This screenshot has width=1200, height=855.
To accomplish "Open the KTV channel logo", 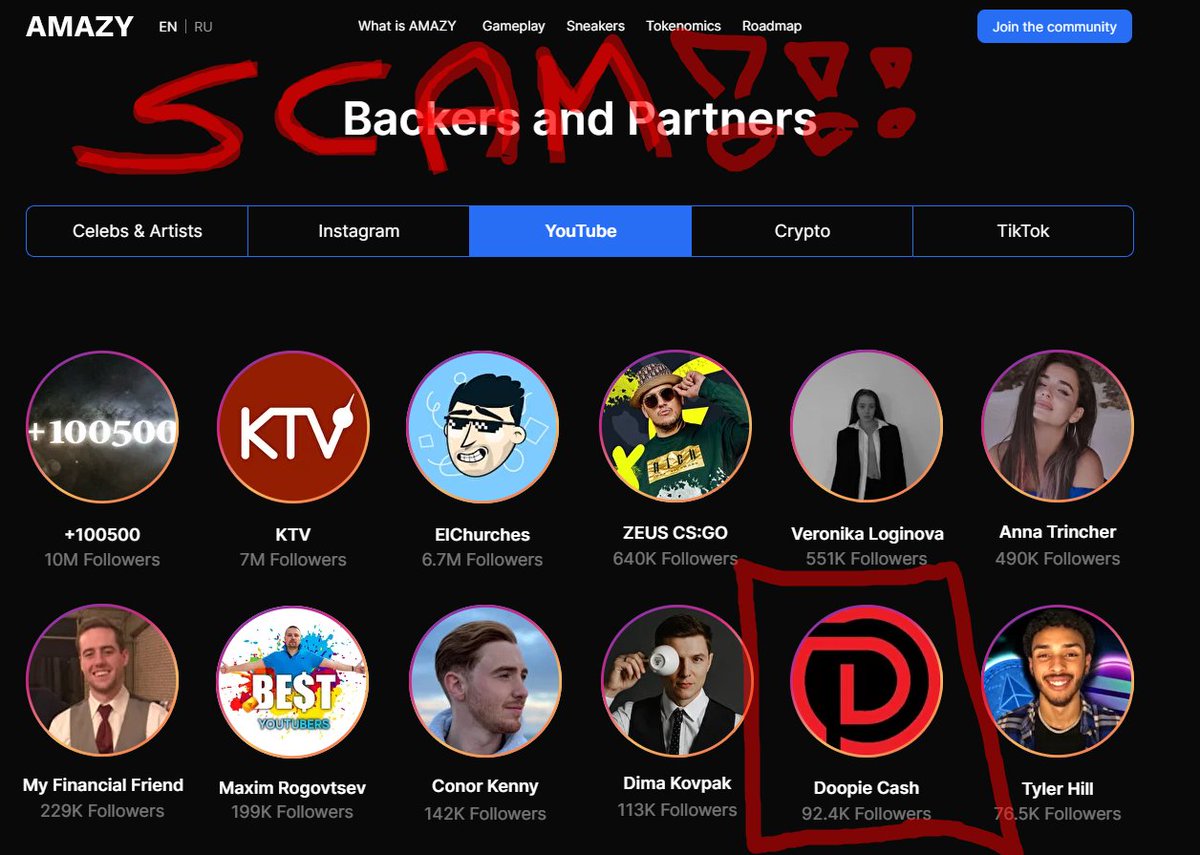I will [293, 427].
